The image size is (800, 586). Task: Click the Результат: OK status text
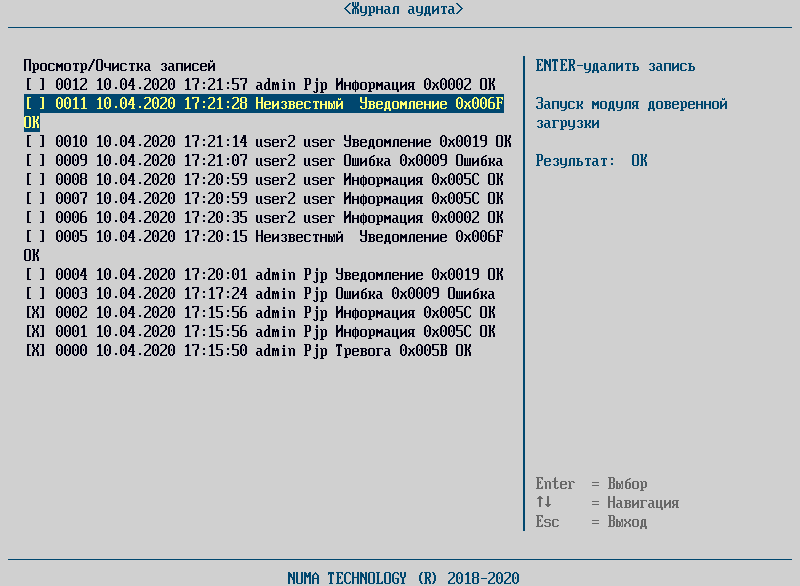[592, 161]
